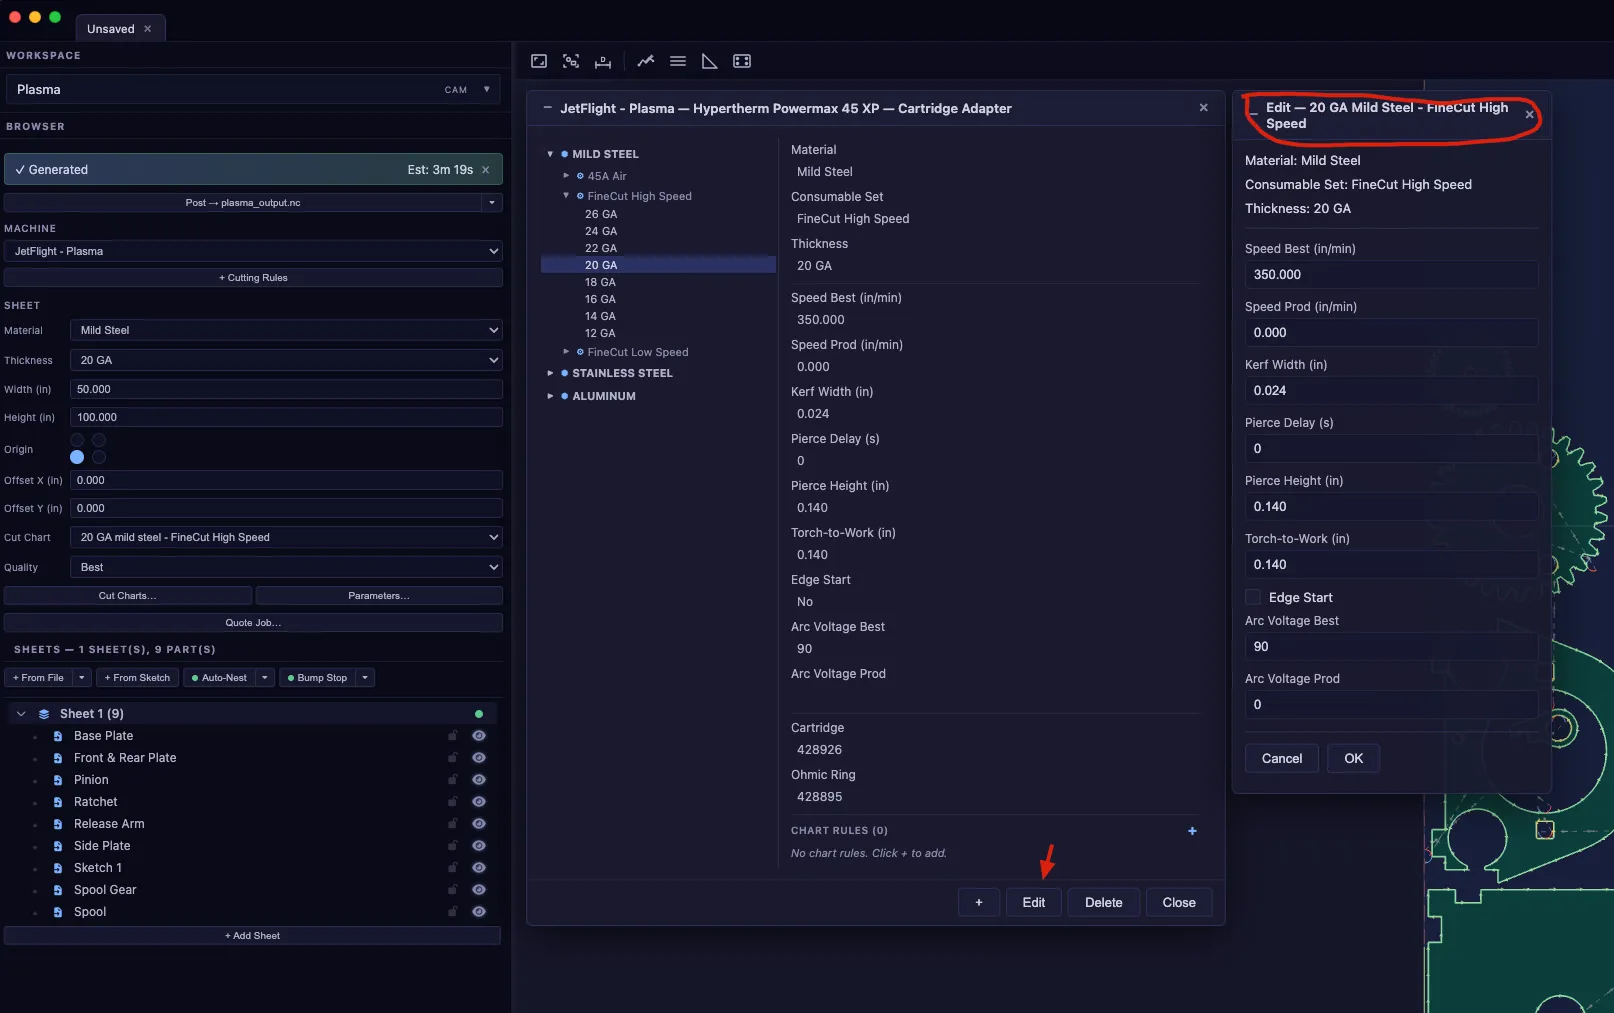Hide the Sketch 1 part with its eye icon

479,868
